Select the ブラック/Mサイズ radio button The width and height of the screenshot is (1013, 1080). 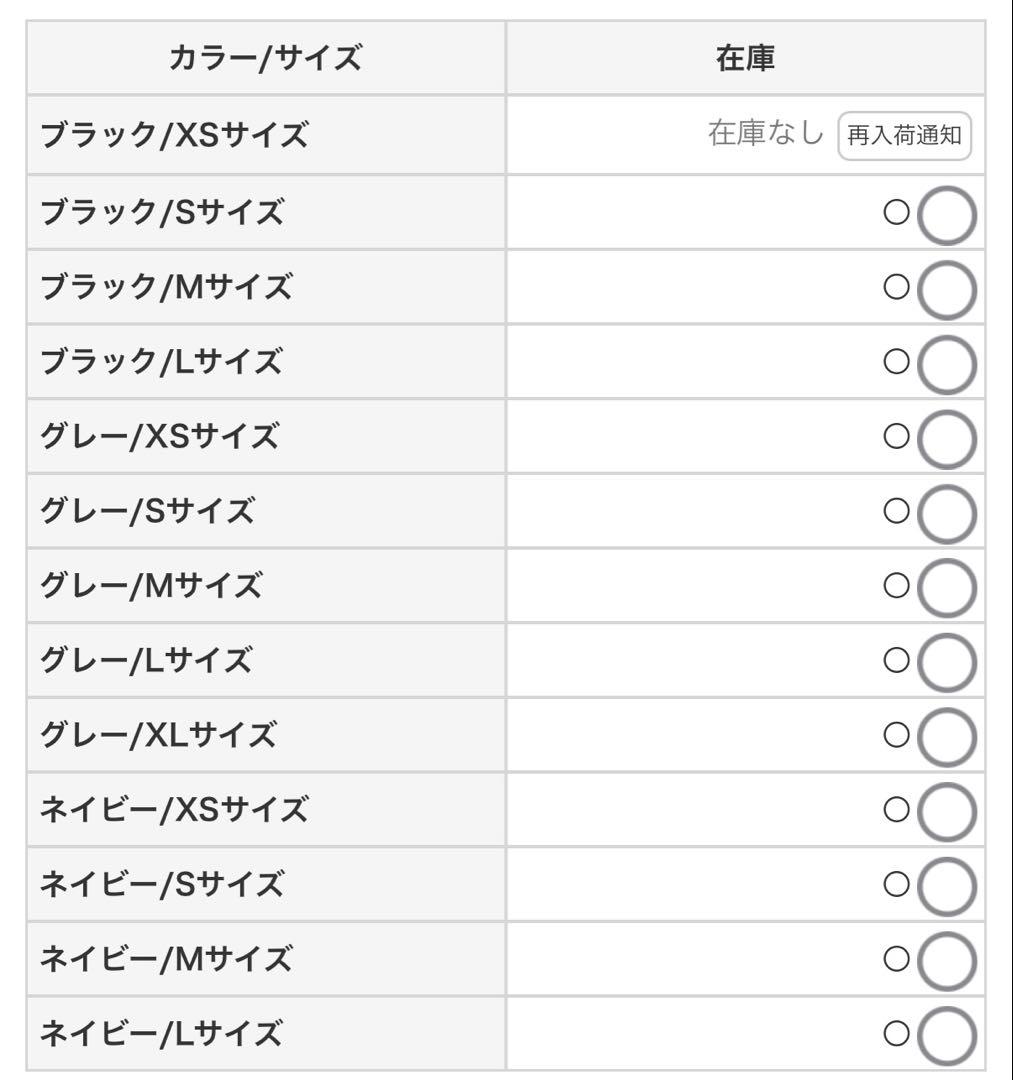(x=945, y=289)
